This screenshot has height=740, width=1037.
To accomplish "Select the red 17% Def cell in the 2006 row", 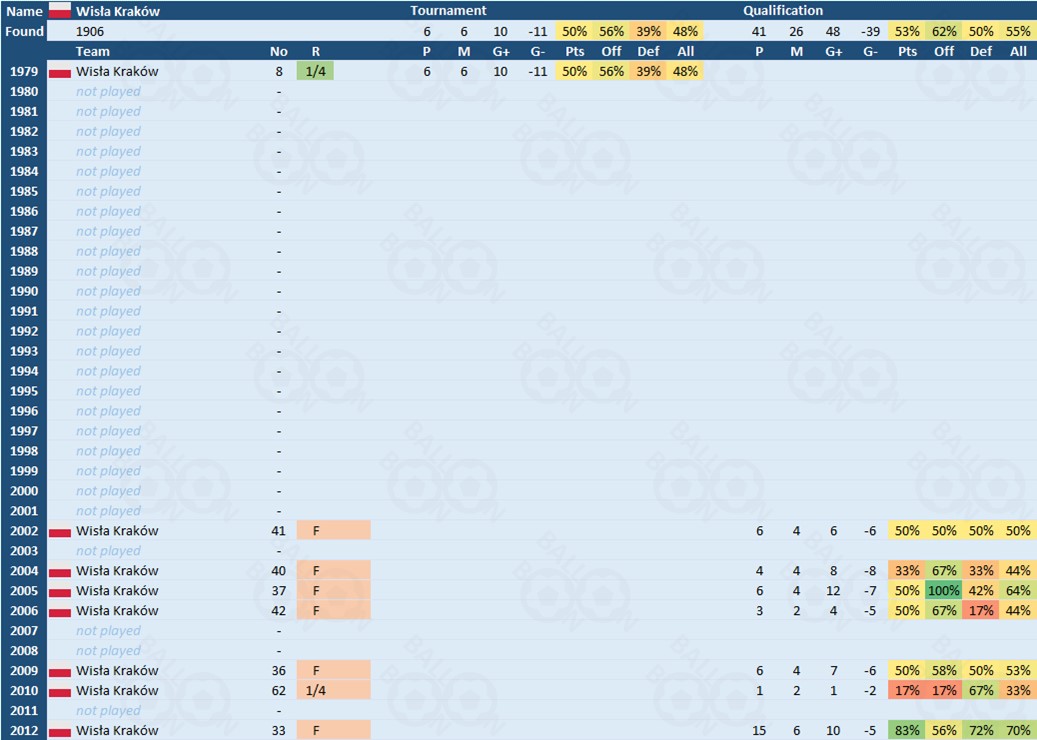I will pyautogui.click(x=981, y=611).
